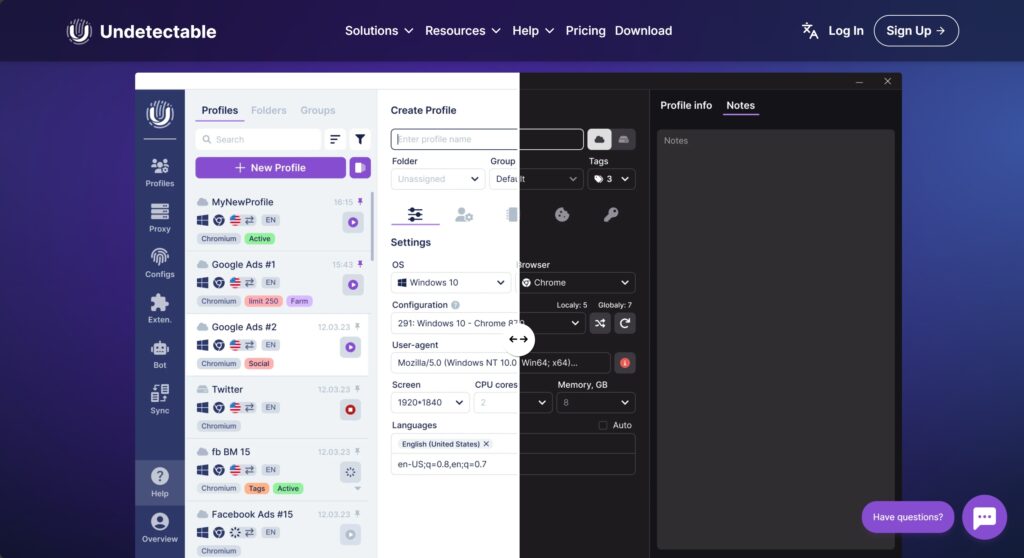This screenshot has width=1024, height=558.
Task: Click the light/dark comparison slider handle
Action: [x=519, y=339]
